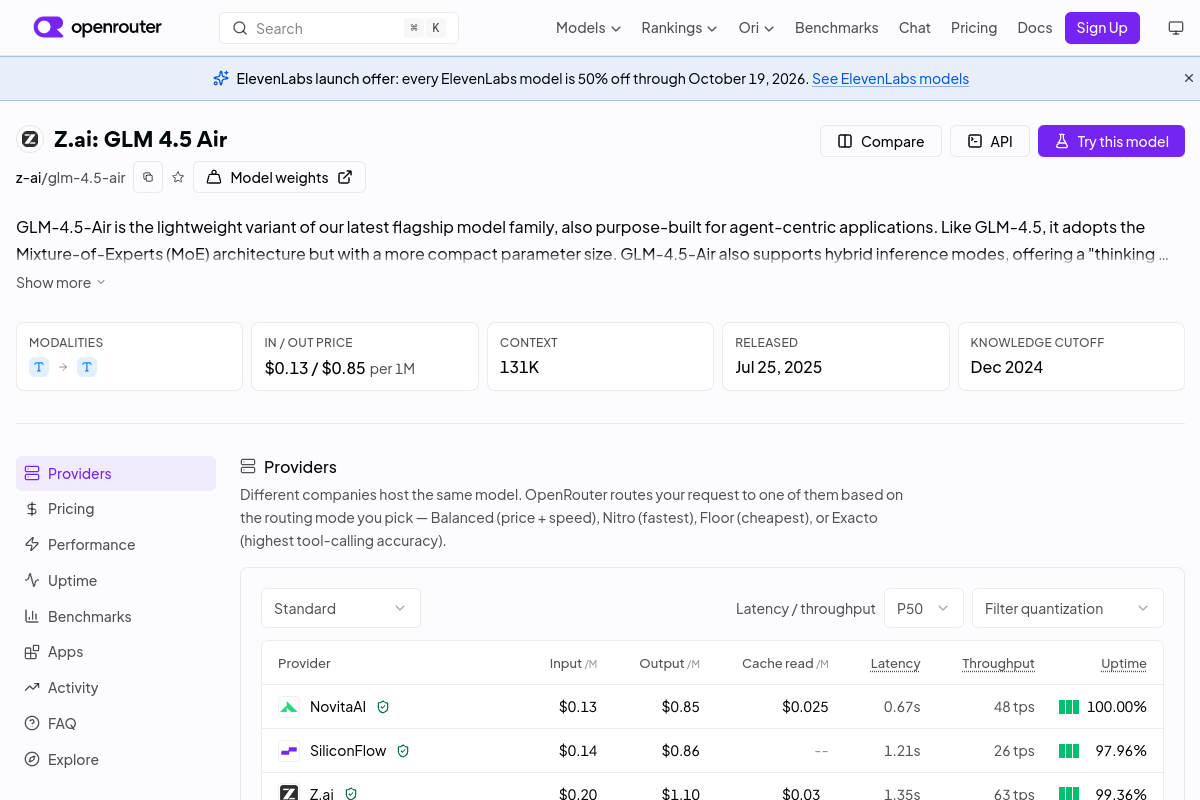1200x800 pixels.
Task: Focus the Search input field
Action: (x=339, y=28)
